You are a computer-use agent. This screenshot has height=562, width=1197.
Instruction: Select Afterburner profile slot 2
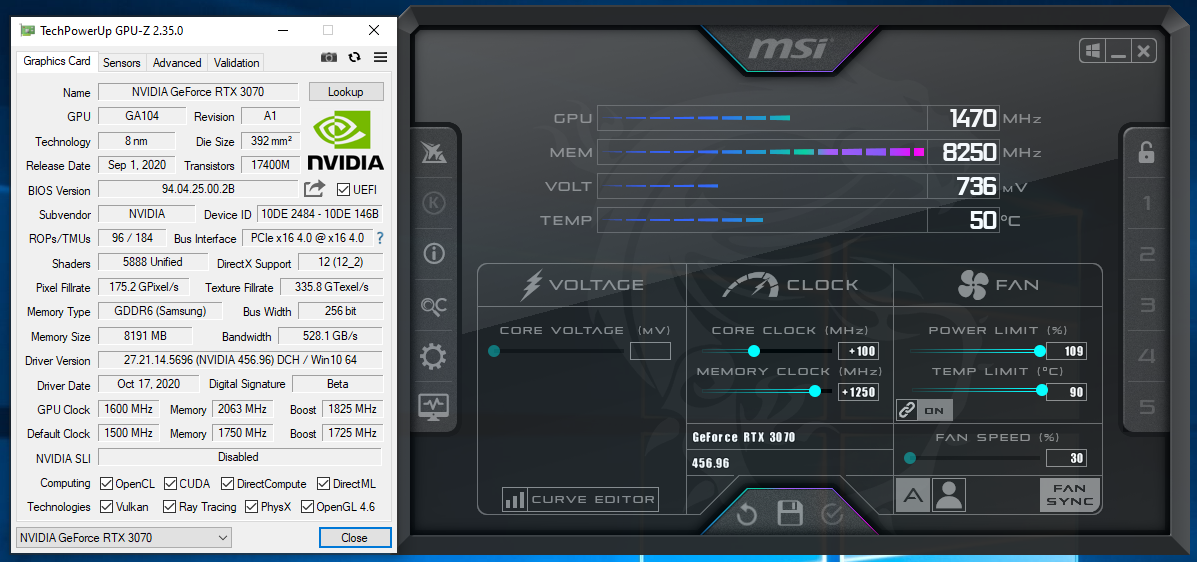coord(1147,254)
